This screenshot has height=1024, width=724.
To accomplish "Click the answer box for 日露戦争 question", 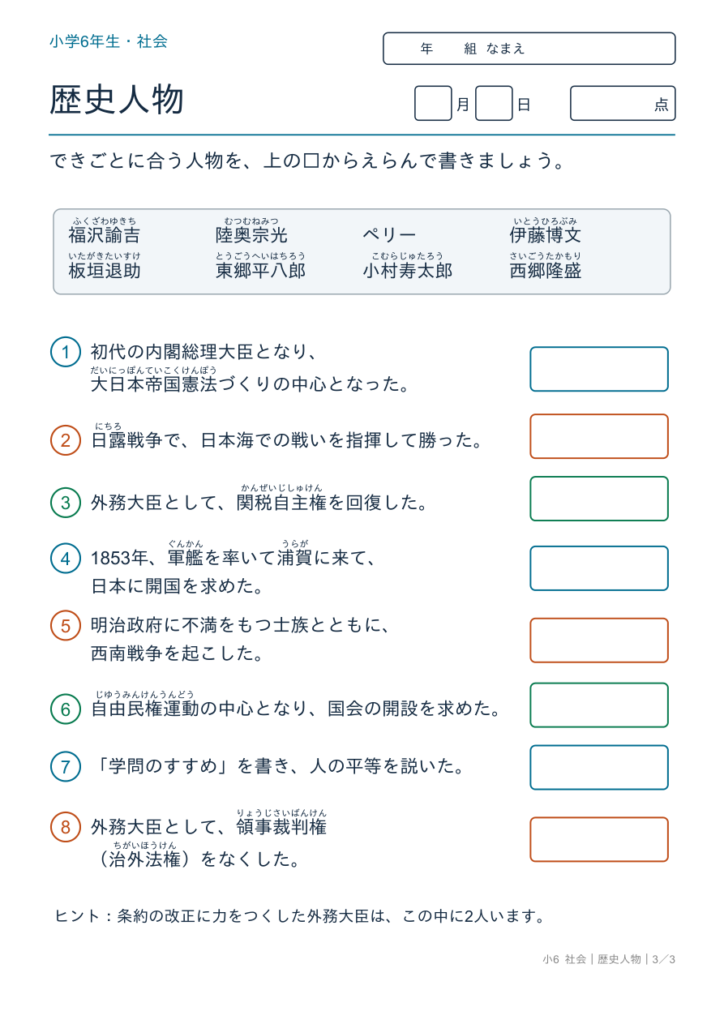I will (599, 436).
